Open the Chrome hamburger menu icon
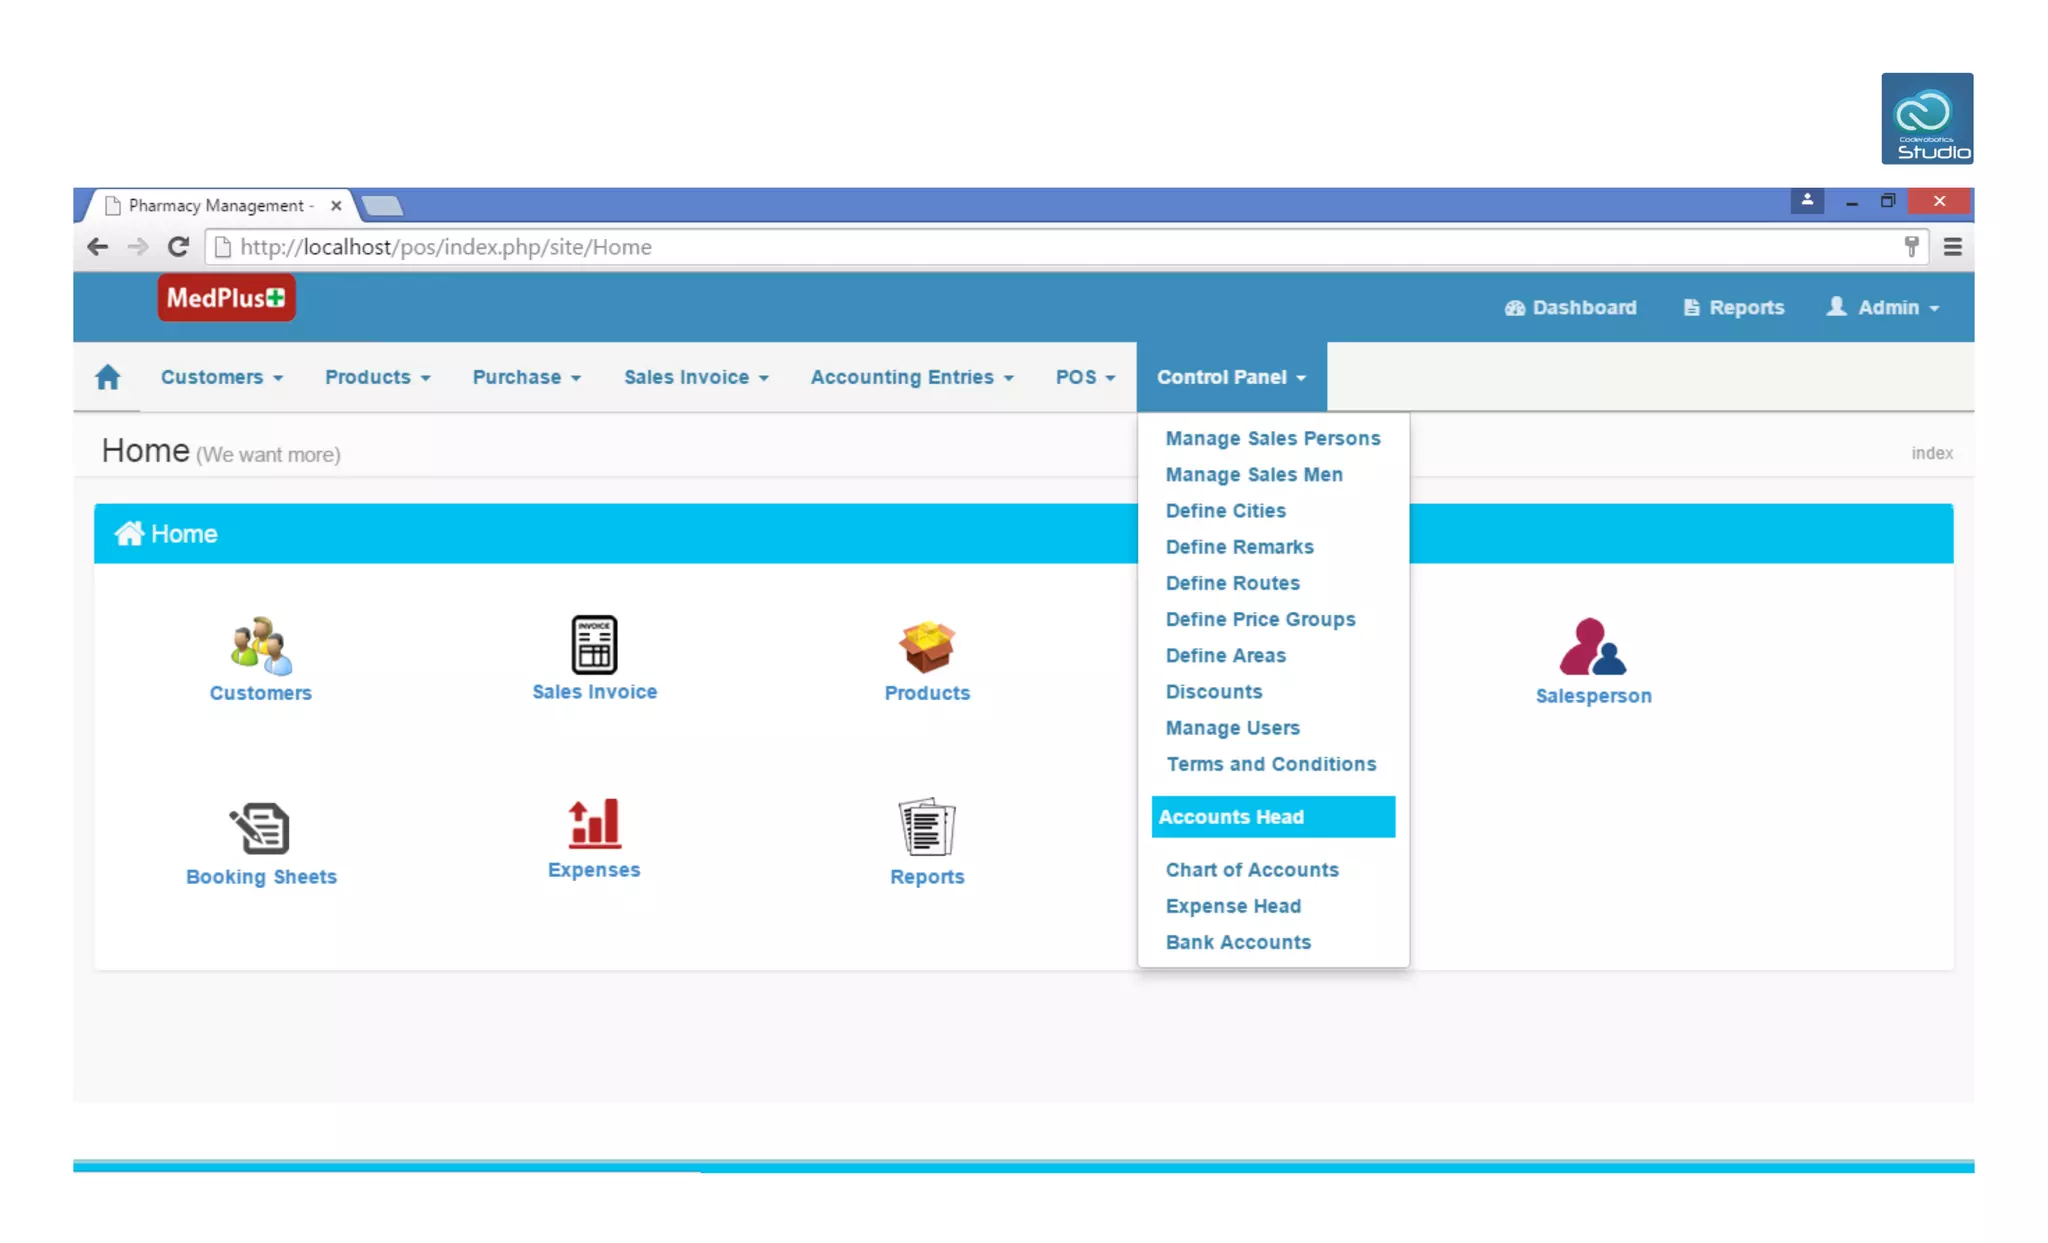2048x1243 pixels. pyautogui.click(x=1952, y=247)
